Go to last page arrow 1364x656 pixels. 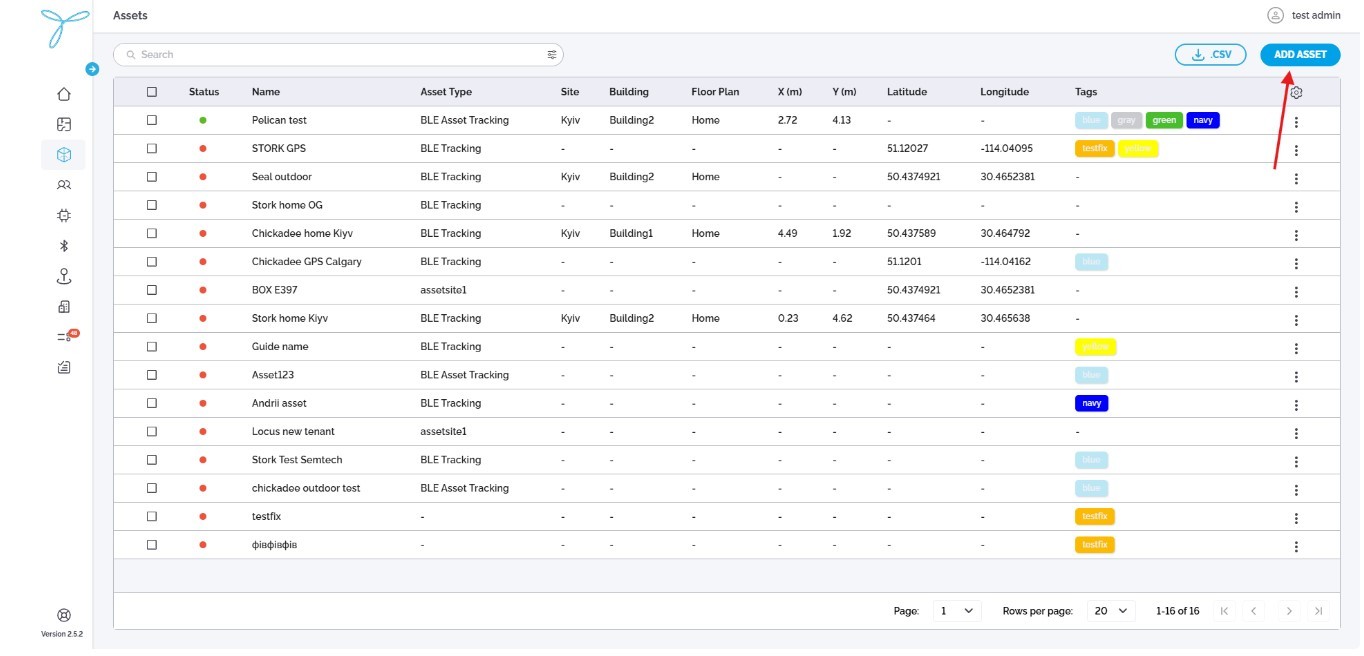point(1319,611)
